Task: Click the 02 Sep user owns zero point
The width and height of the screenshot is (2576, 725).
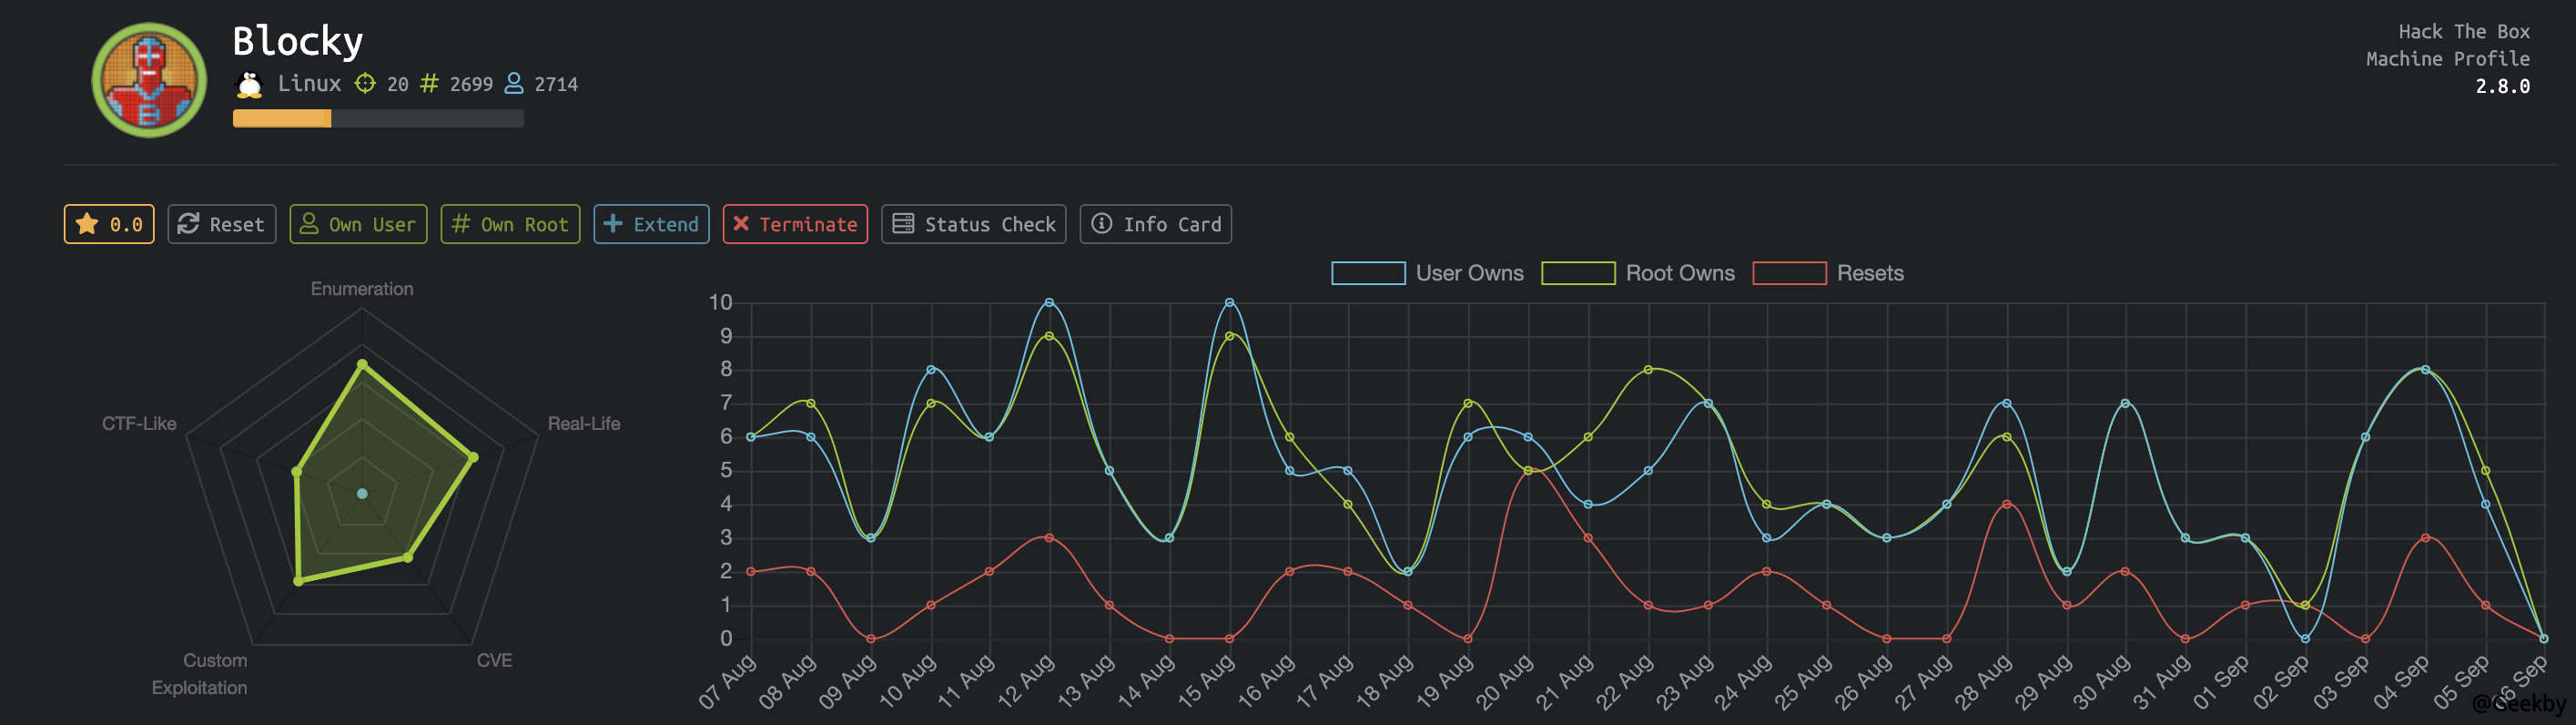Action: click(2305, 638)
